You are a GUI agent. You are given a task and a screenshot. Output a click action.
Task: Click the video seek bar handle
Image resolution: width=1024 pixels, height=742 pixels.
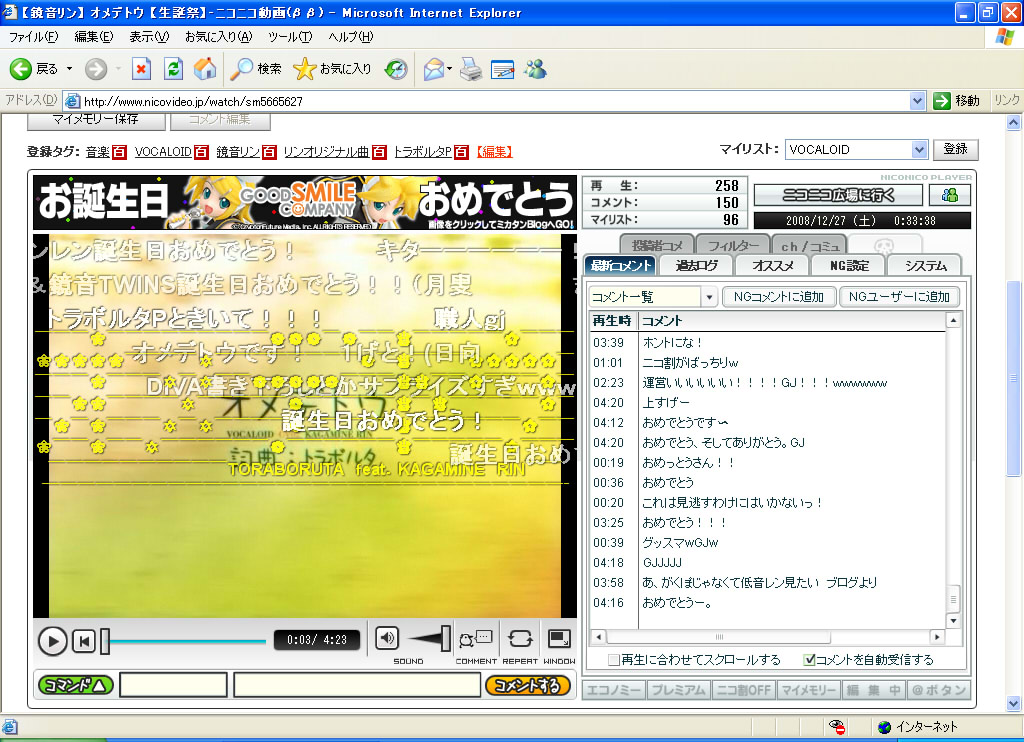pyautogui.click(x=105, y=641)
